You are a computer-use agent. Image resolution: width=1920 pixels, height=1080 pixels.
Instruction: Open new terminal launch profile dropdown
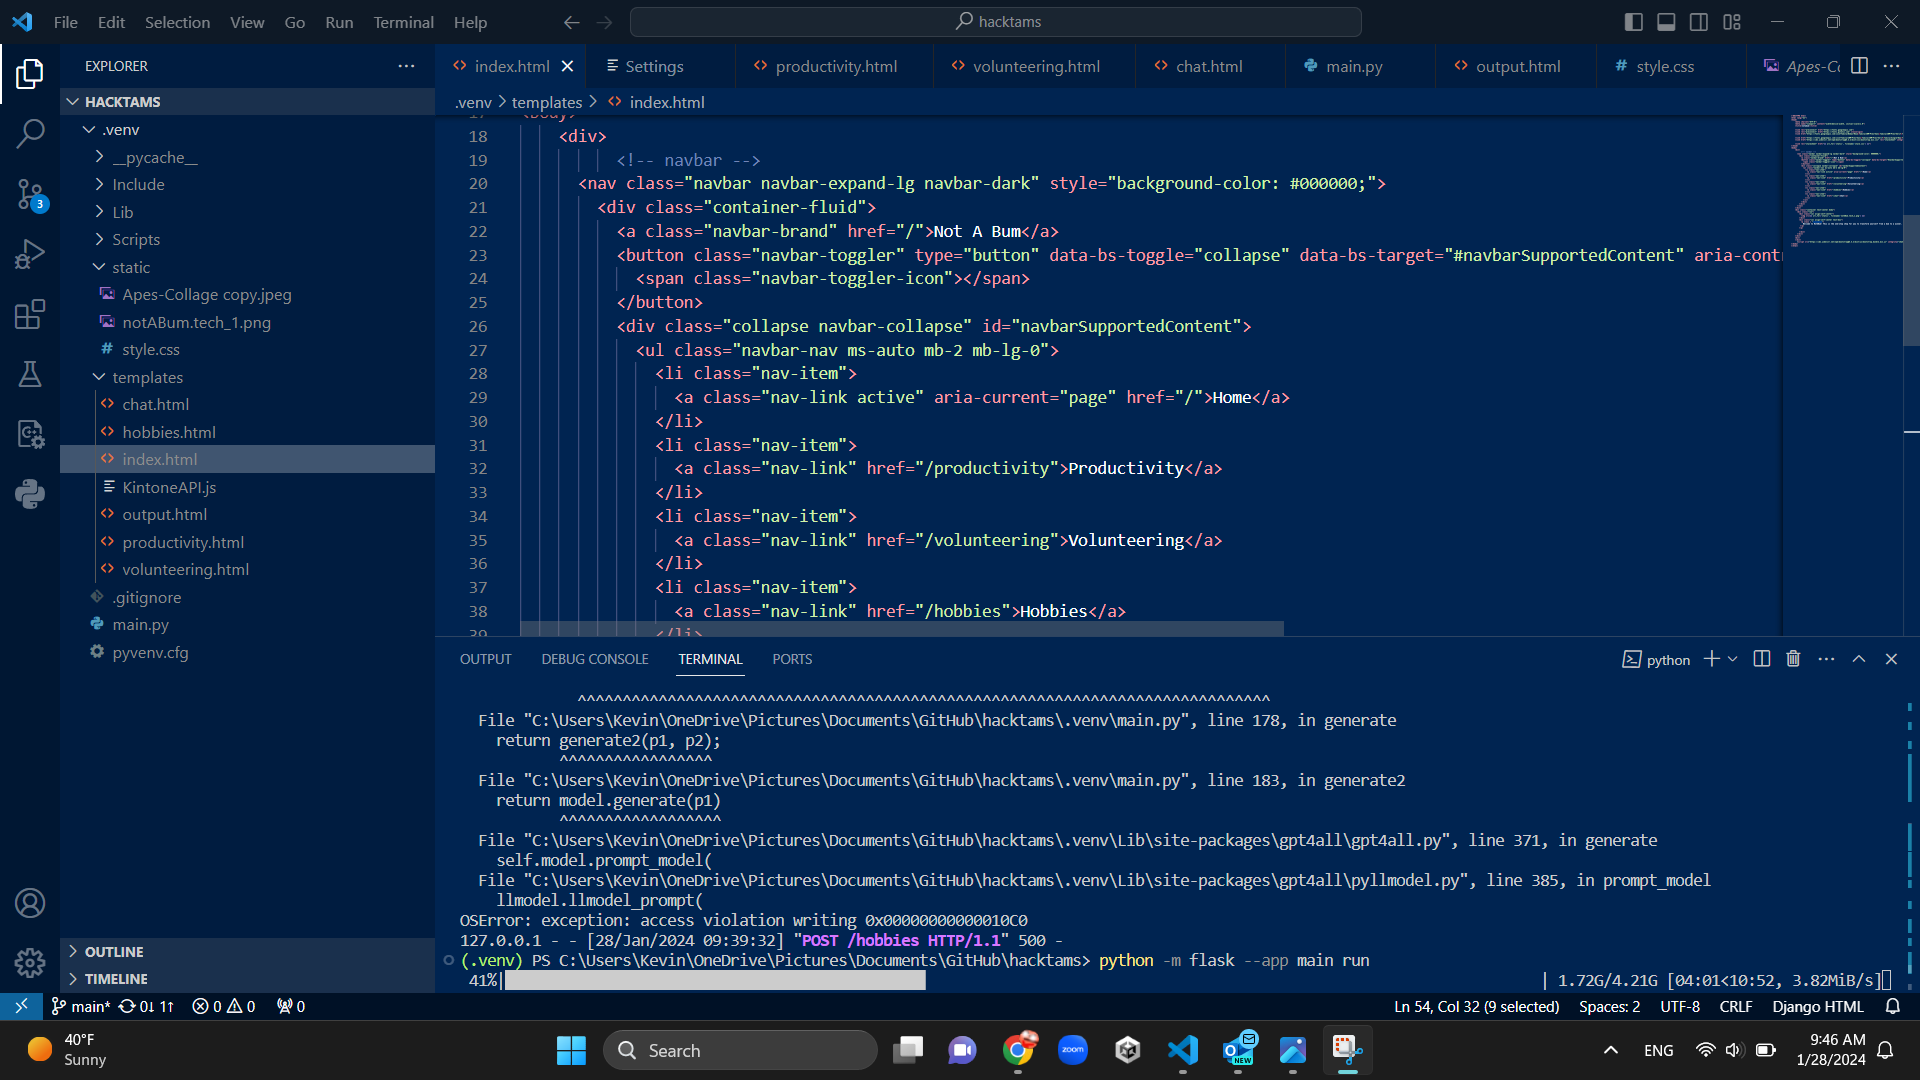(x=1733, y=659)
